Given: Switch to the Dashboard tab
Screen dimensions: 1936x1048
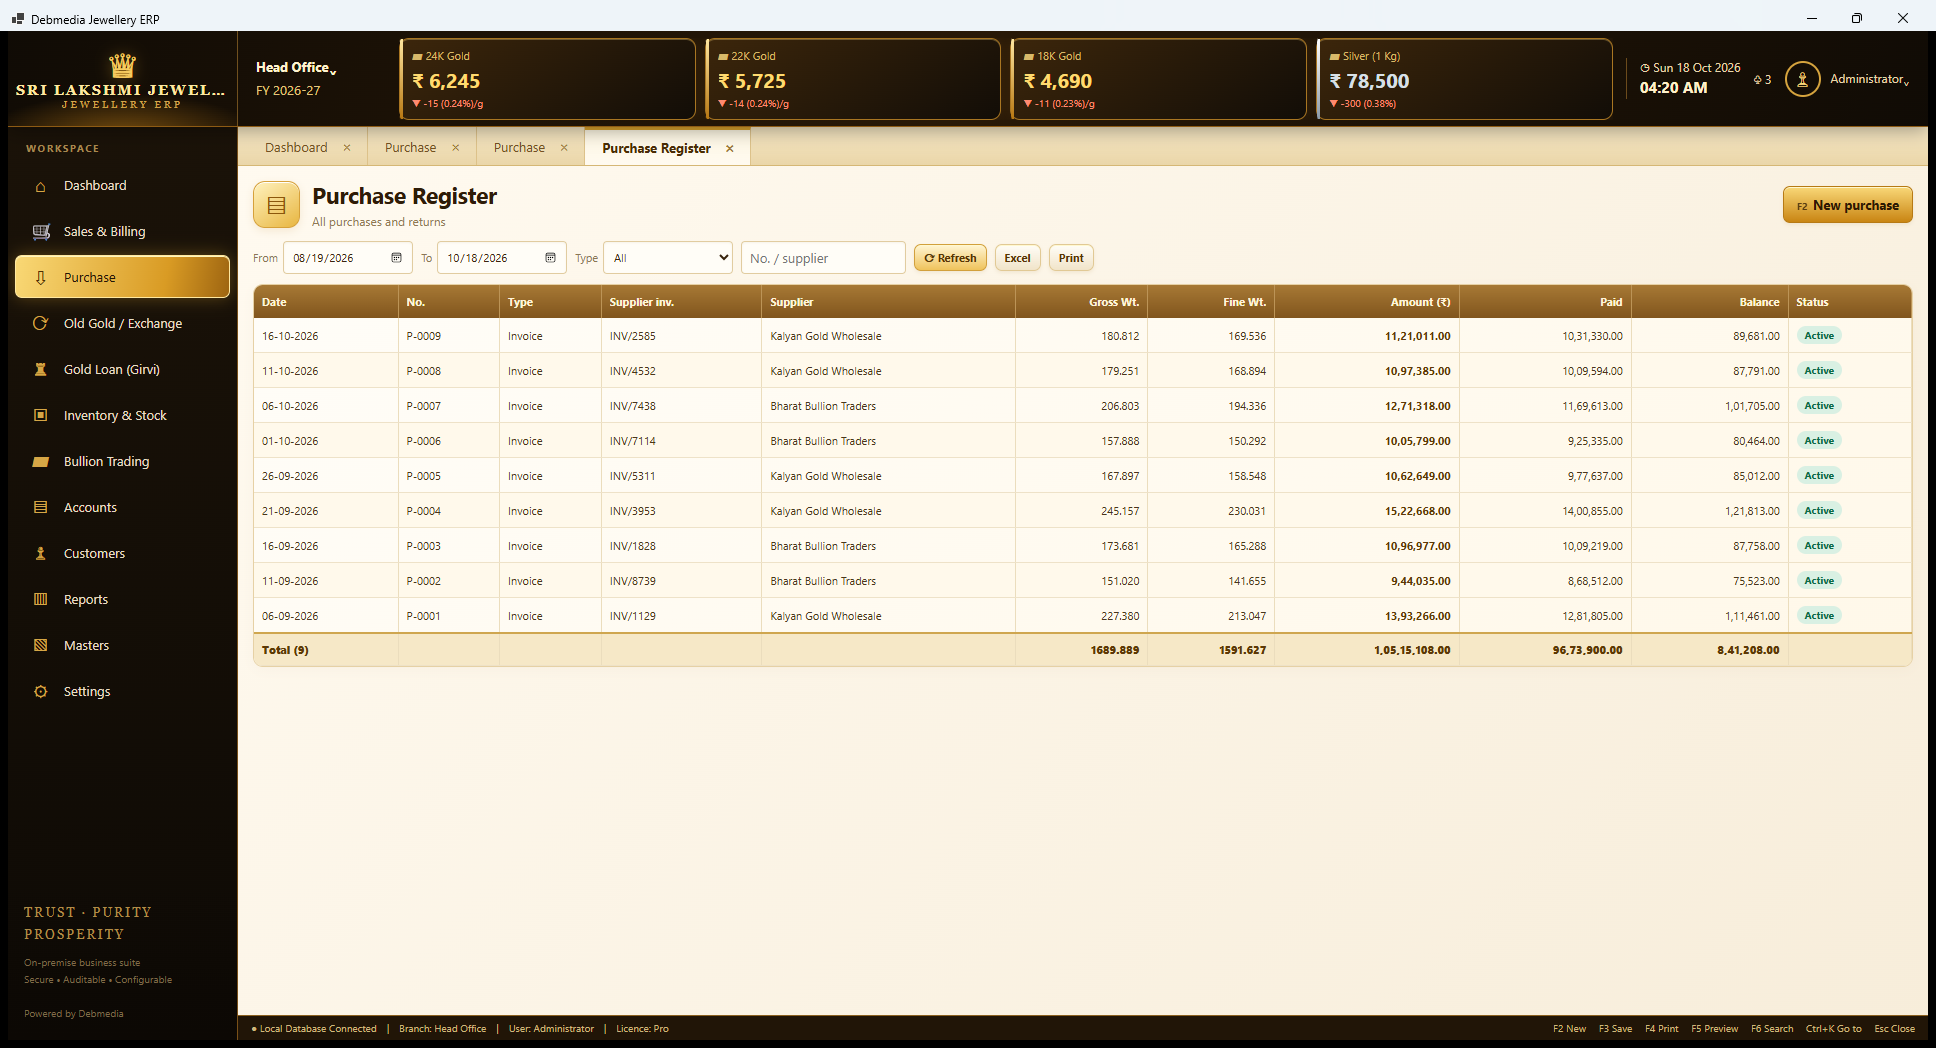Looking at the screenshot, I should [296, 148].
